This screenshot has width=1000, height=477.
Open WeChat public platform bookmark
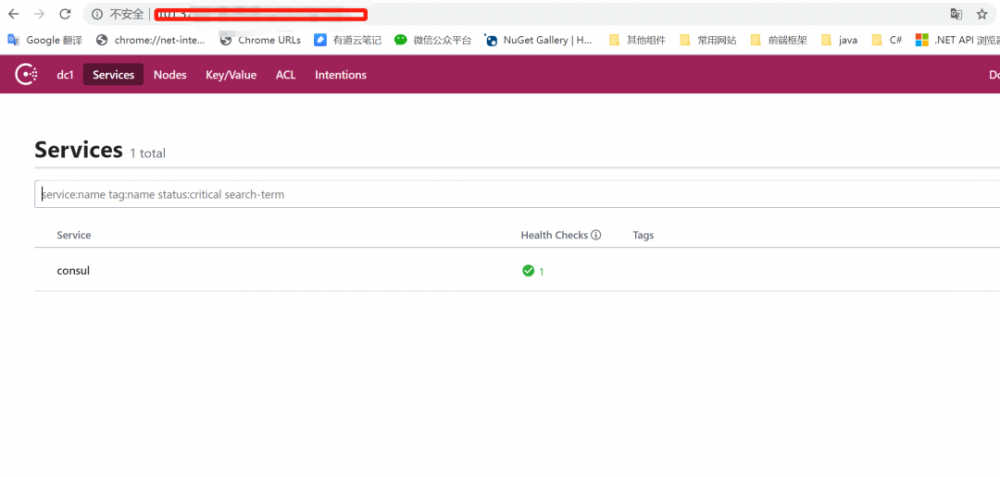coord(432,40)
